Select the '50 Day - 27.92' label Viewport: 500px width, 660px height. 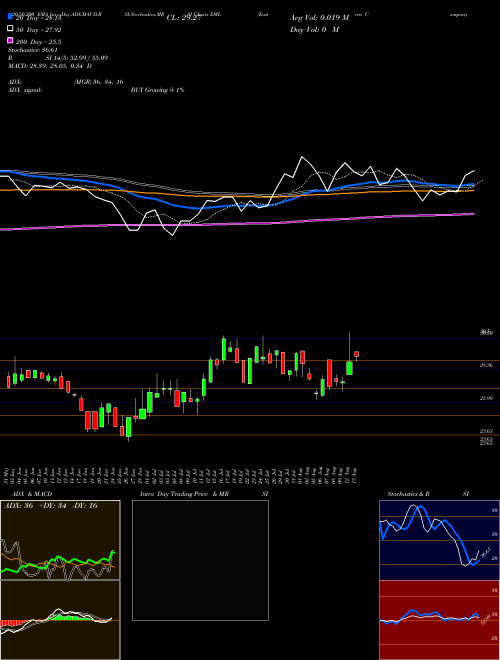[39, 30]
